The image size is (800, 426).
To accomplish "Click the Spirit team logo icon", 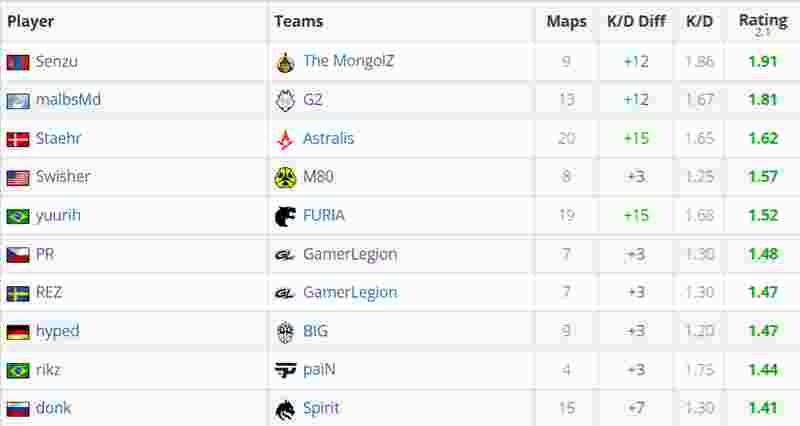I will click(285, 408).
